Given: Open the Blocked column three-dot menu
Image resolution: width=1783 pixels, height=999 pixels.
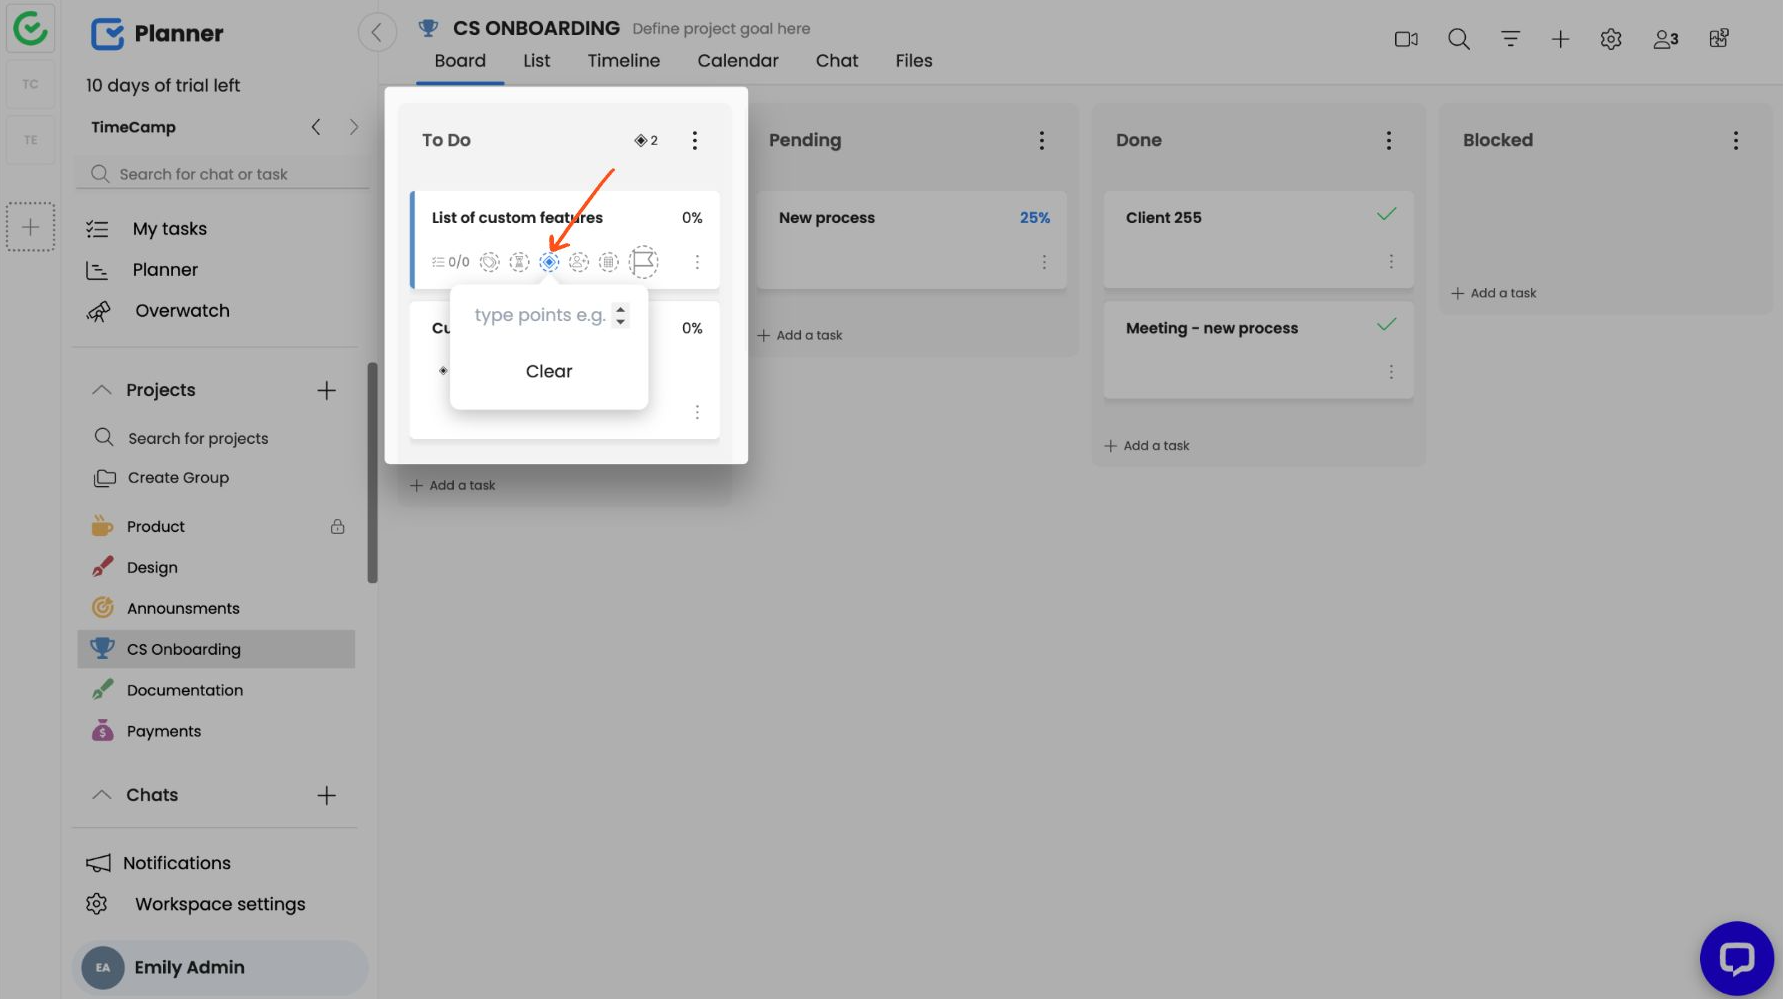Looking at the screenshot, I should click(1736, 140).
